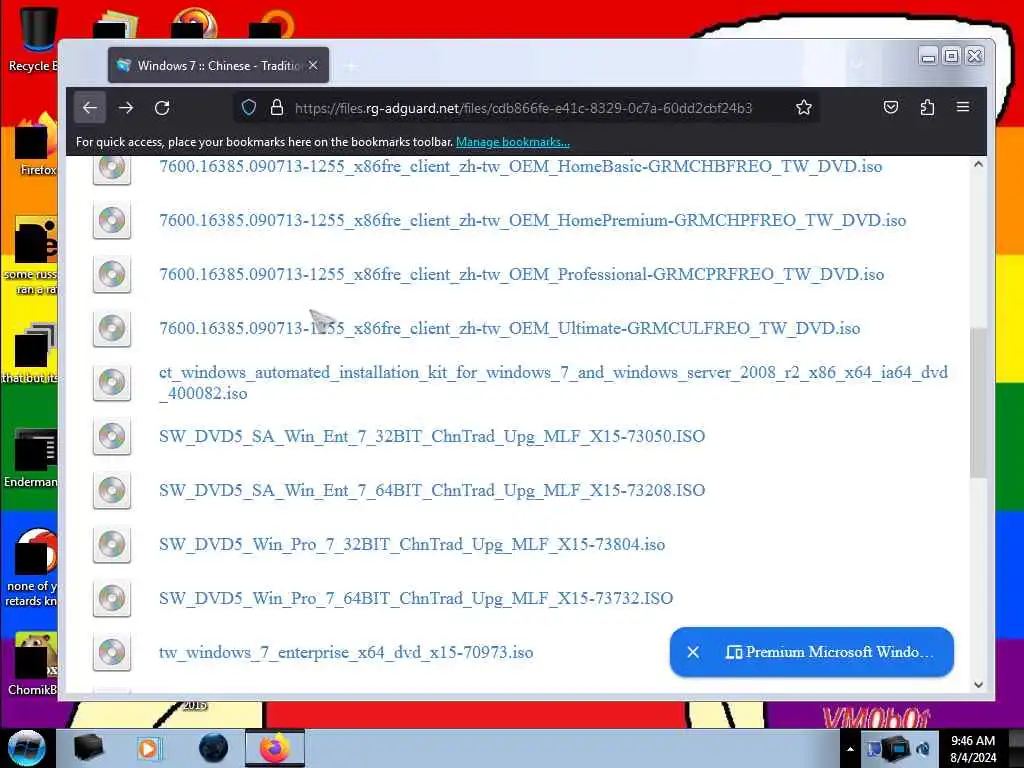This screenshot has width=1024, height=768.
Task: Open the taskbar clock 9:46 AM
Action: coord(973,749)
